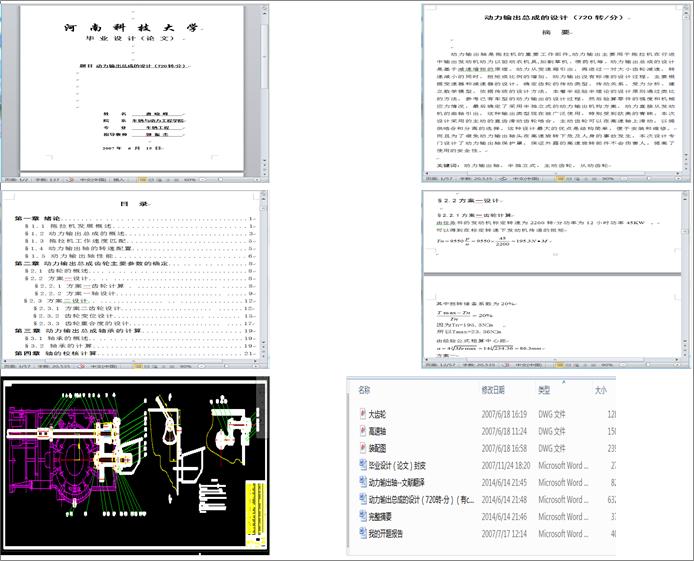Open the CAD assembly drawing thumbnail
Screen dimensions: 694x561
coord(135,465)
